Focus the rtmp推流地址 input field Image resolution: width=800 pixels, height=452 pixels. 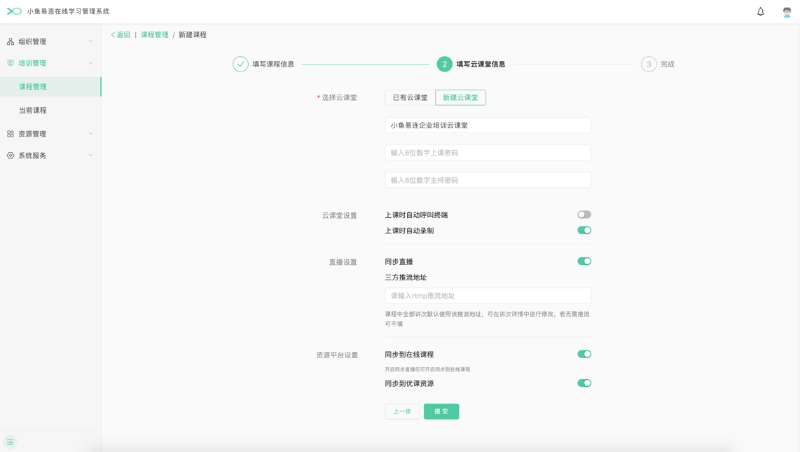pyautogui.click(x=488, y=296)
